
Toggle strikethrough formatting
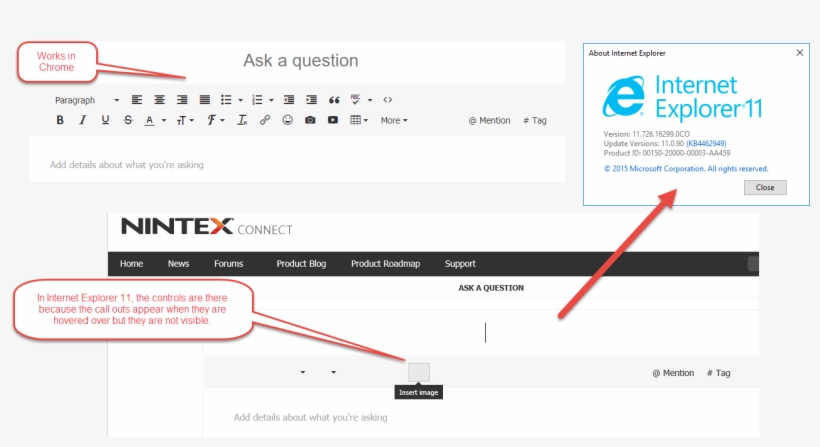point(128,120)
